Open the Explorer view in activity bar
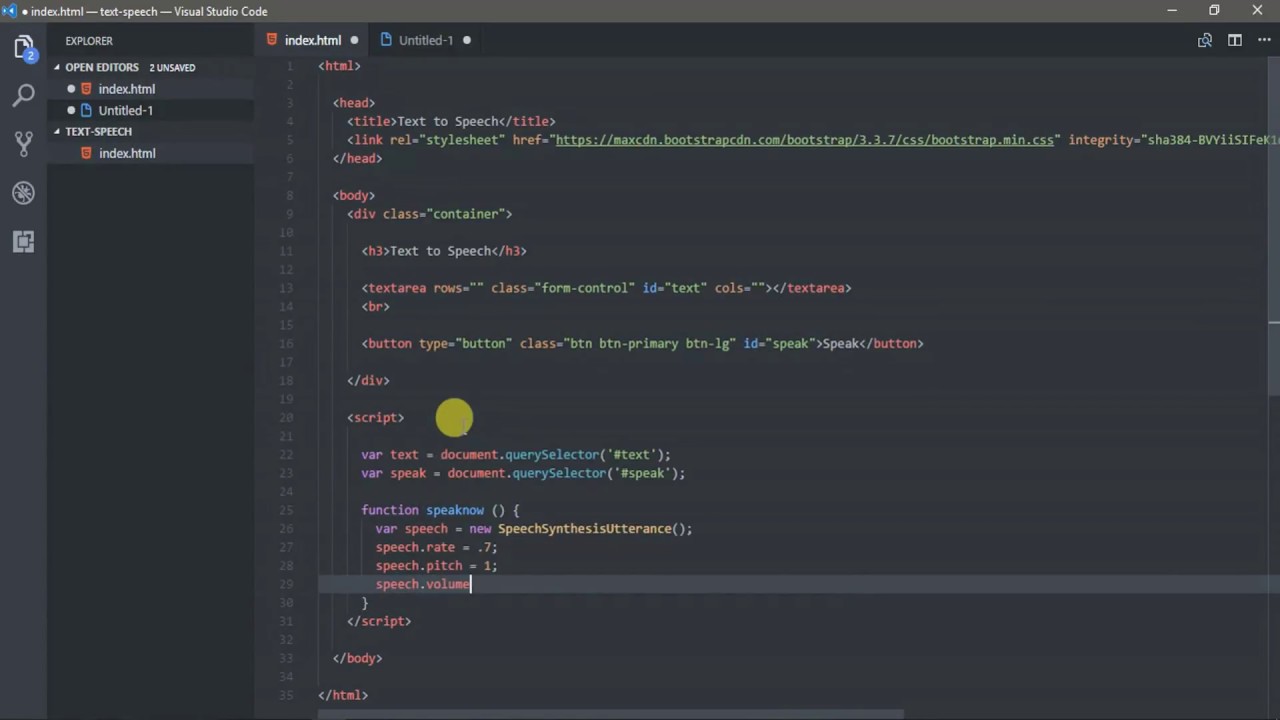Image resolution: width=1280 pixels, height=720 pixels. pos(24,47)
